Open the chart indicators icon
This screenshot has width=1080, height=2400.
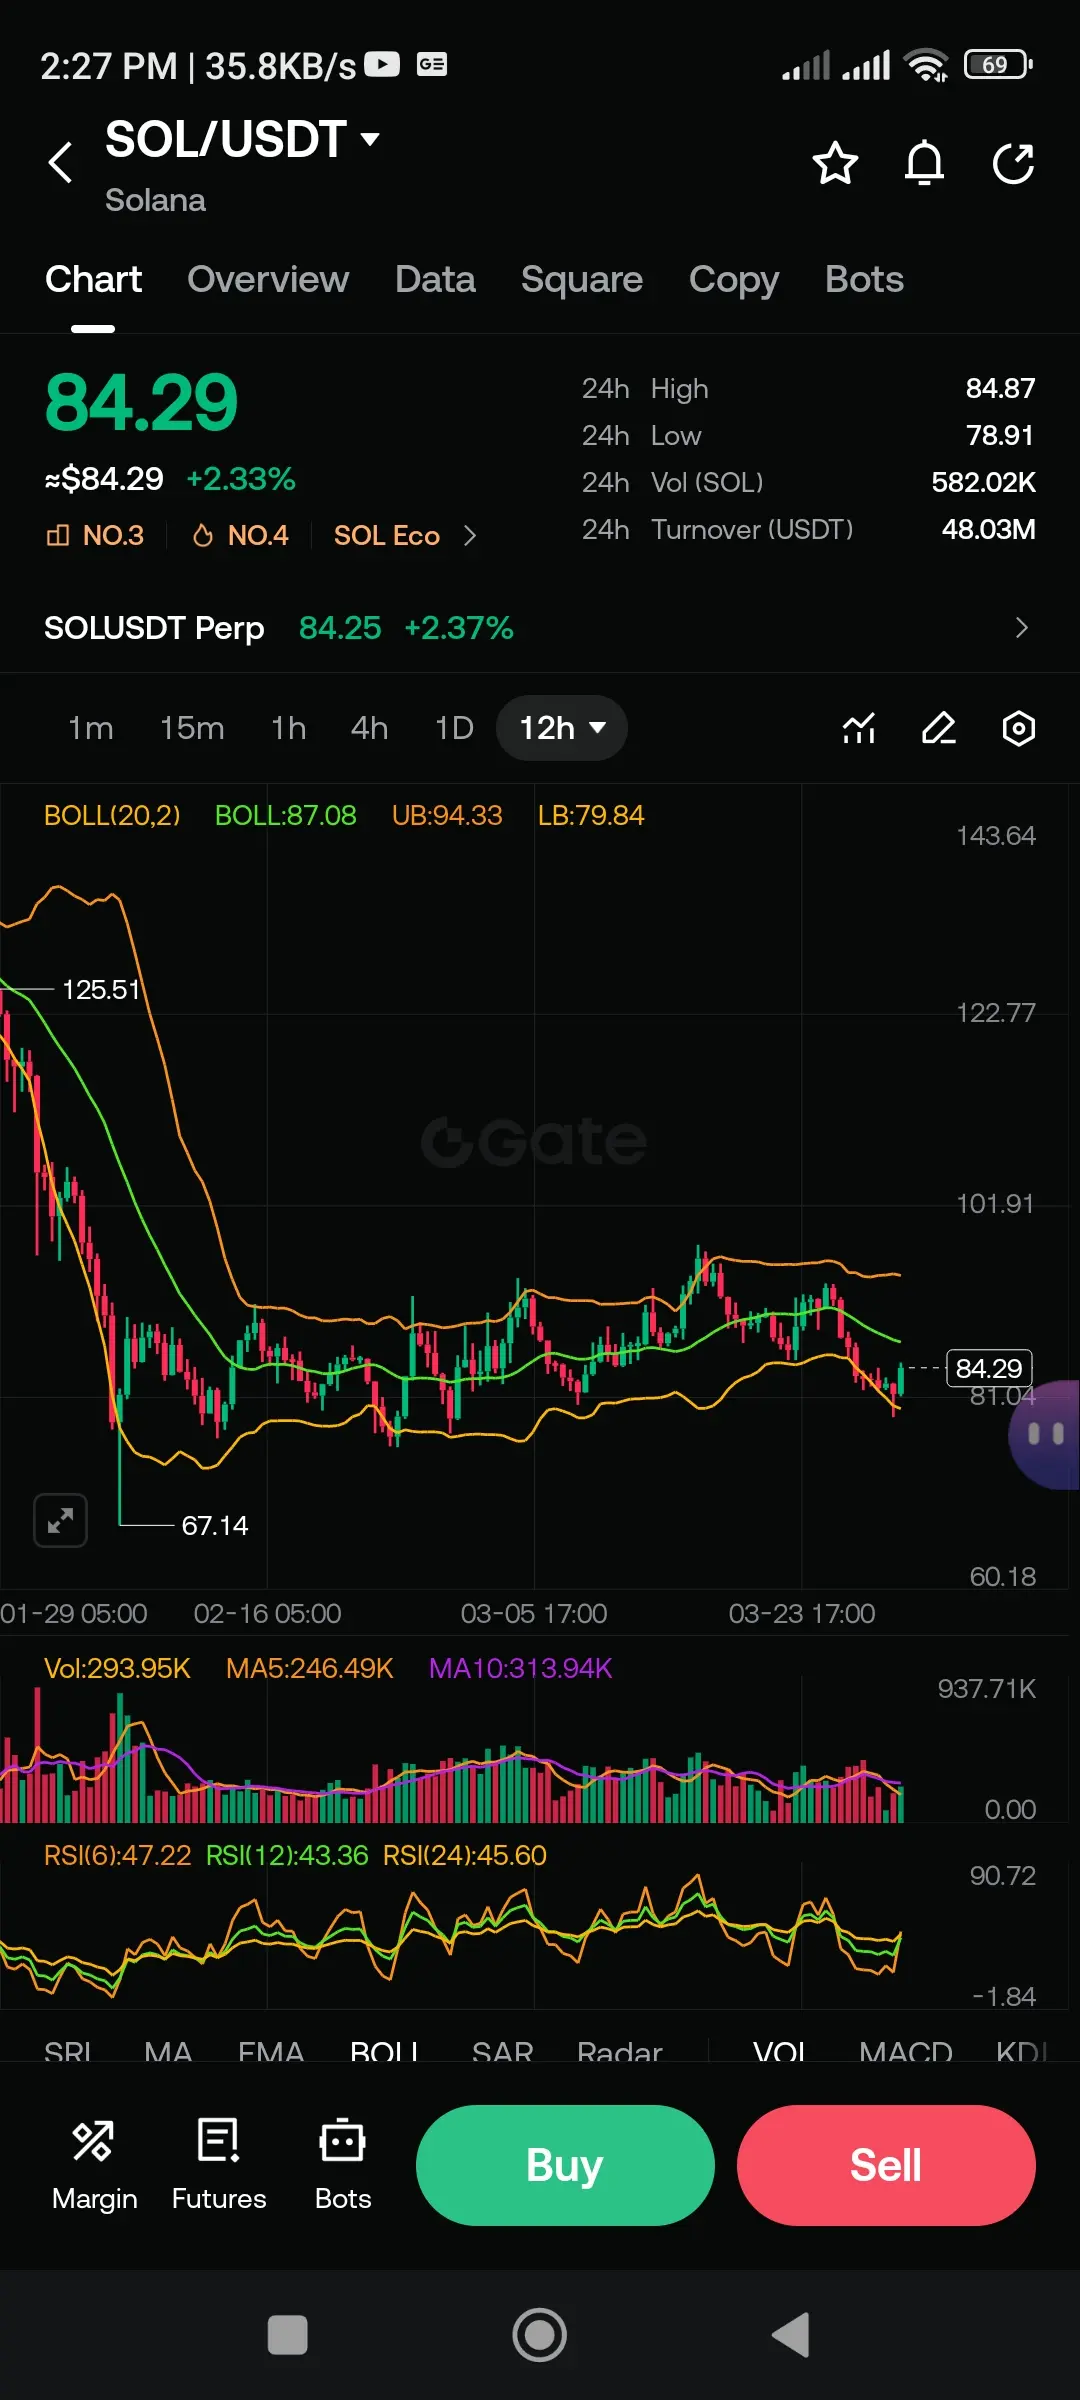click(x=859, y=728)
